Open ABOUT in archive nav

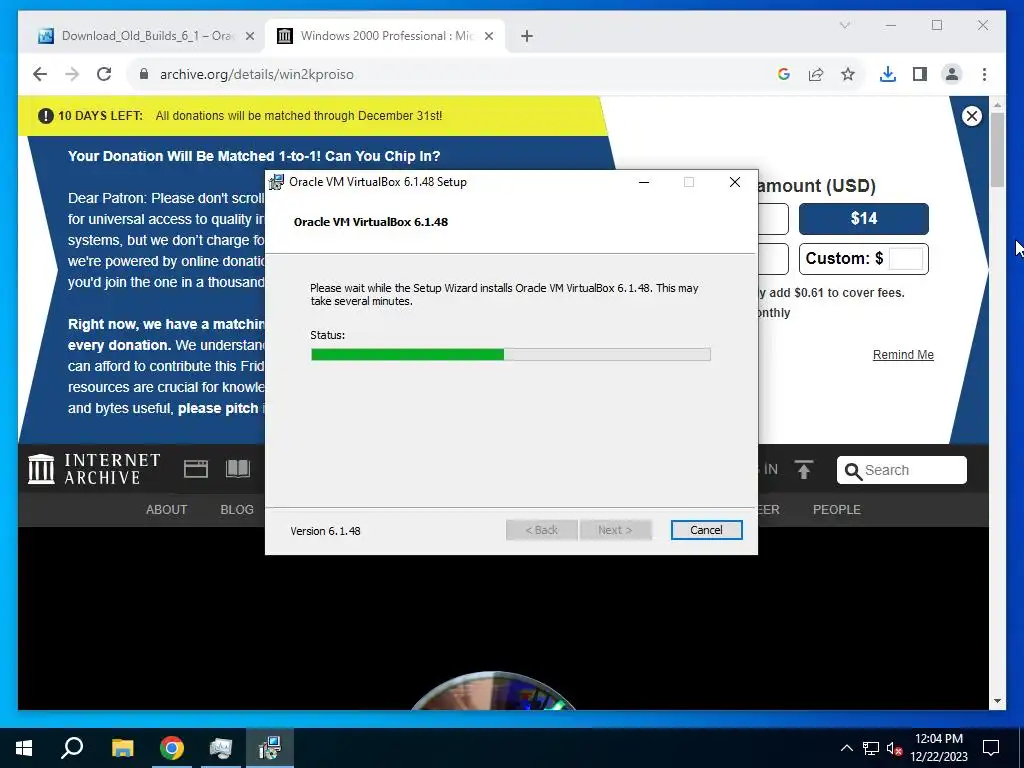coord(167,509)
